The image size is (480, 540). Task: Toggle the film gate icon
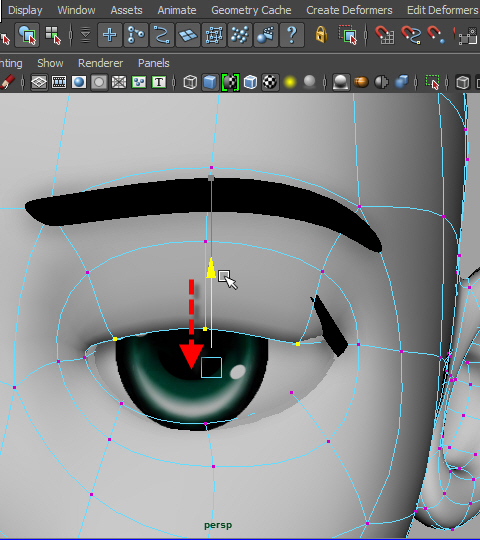point(59,82)
